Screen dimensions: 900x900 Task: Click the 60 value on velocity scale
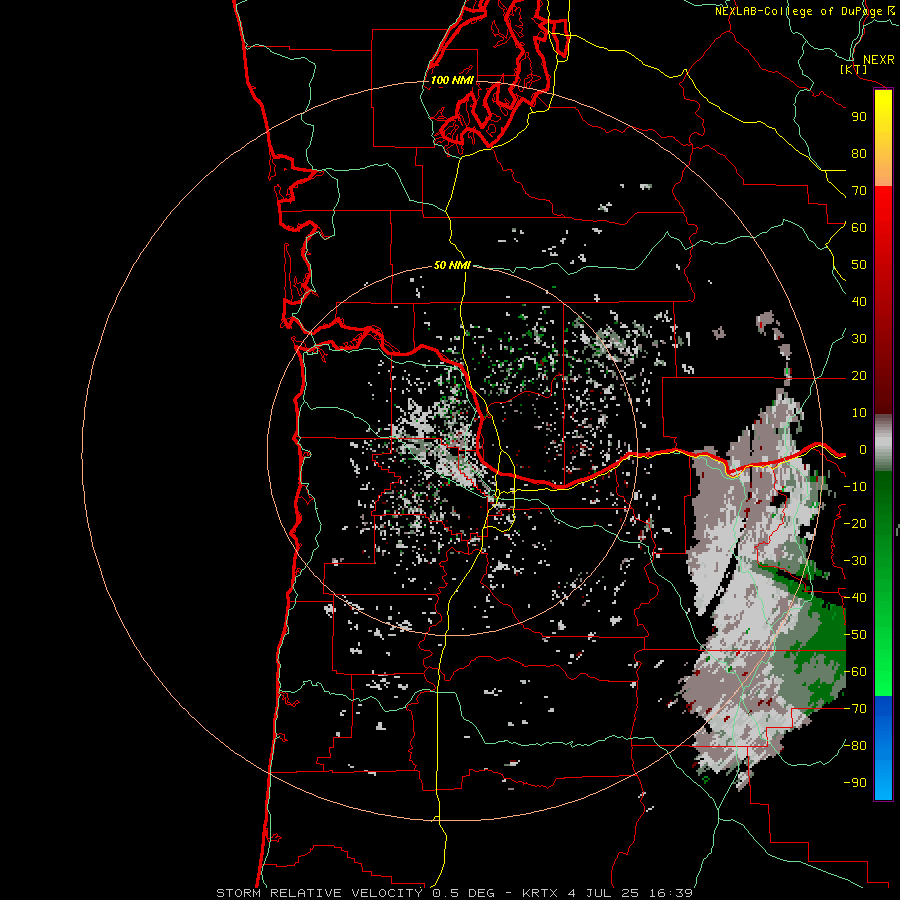click(859, 228)
